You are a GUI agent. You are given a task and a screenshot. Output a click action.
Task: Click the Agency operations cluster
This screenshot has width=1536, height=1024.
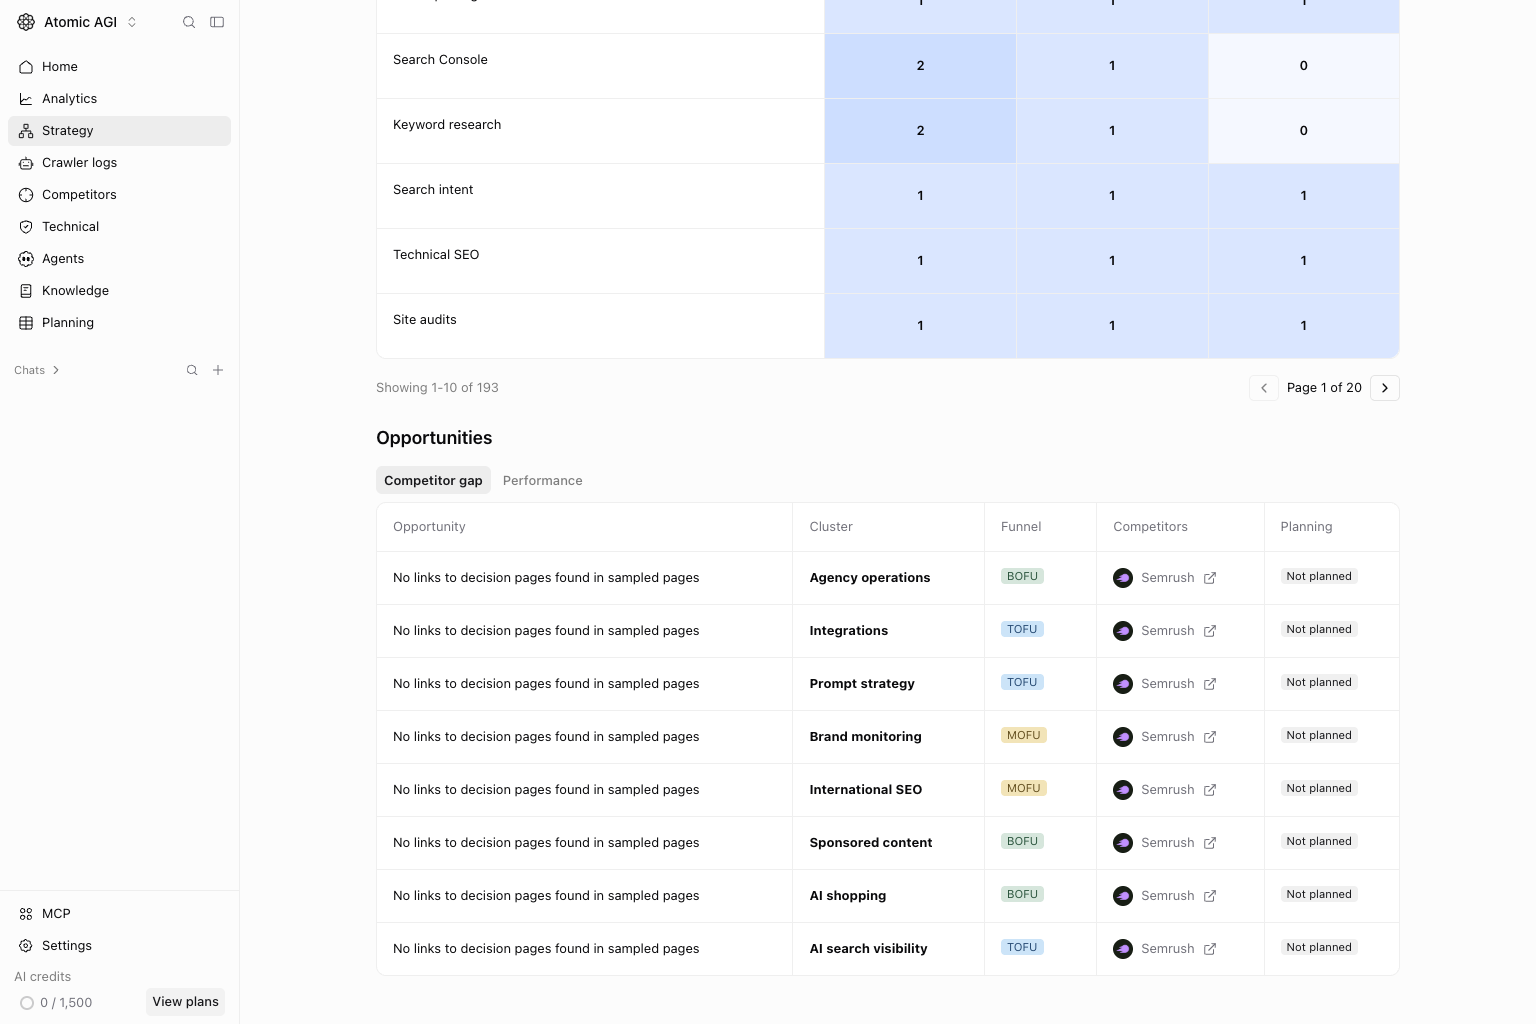coord(870,578)
